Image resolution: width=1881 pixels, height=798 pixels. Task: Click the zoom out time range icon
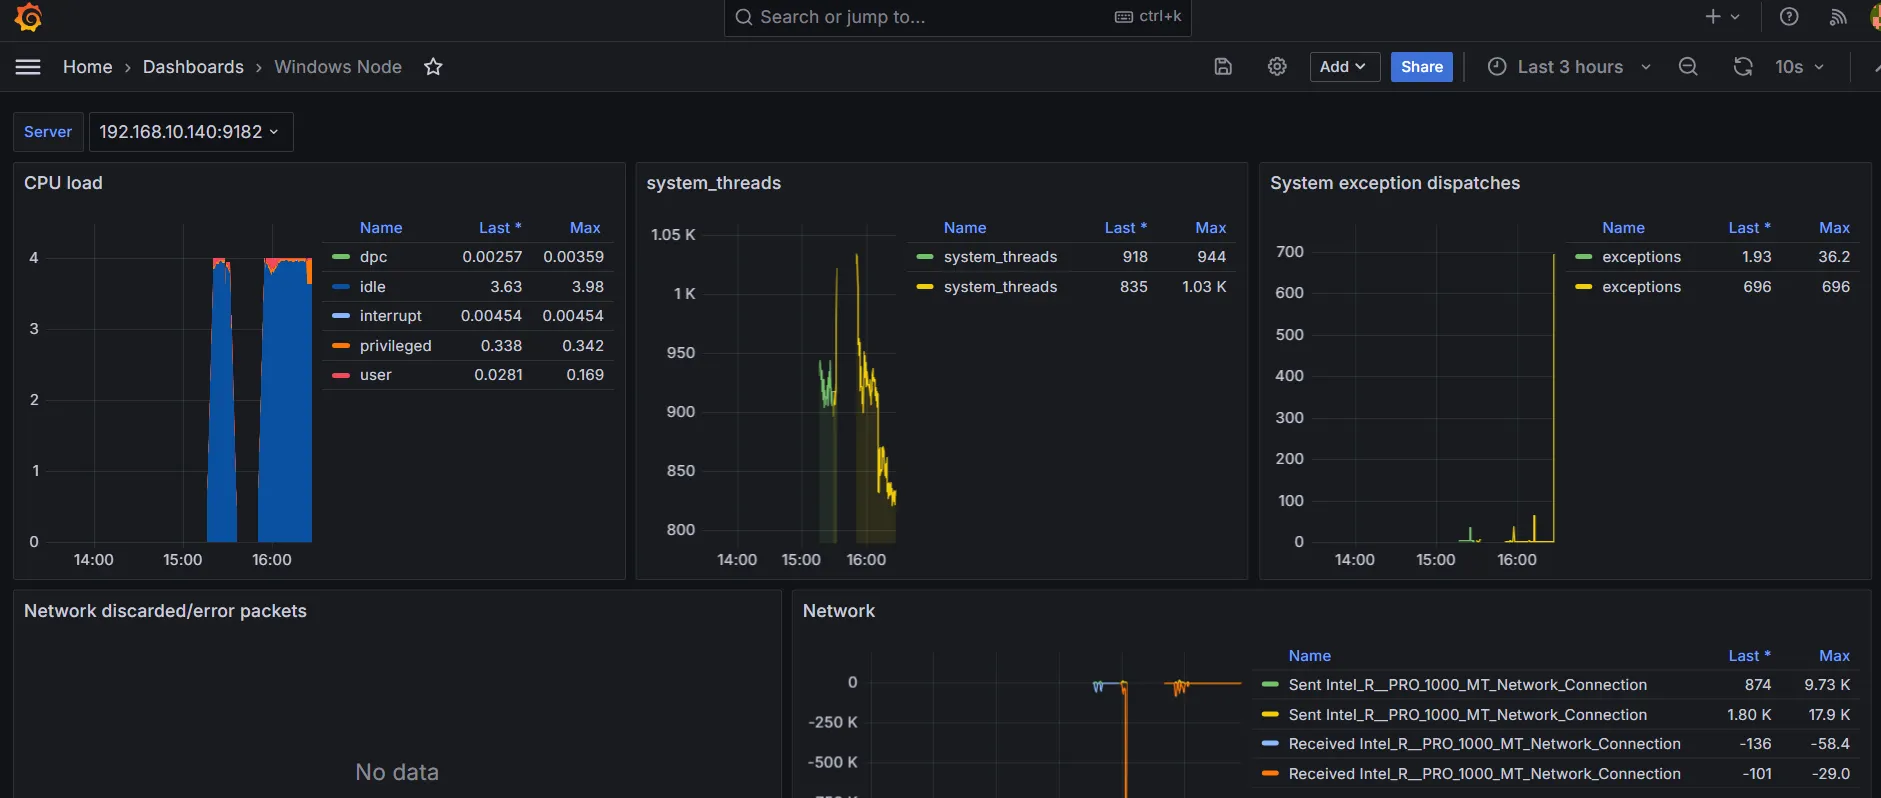click(1688, 67)
